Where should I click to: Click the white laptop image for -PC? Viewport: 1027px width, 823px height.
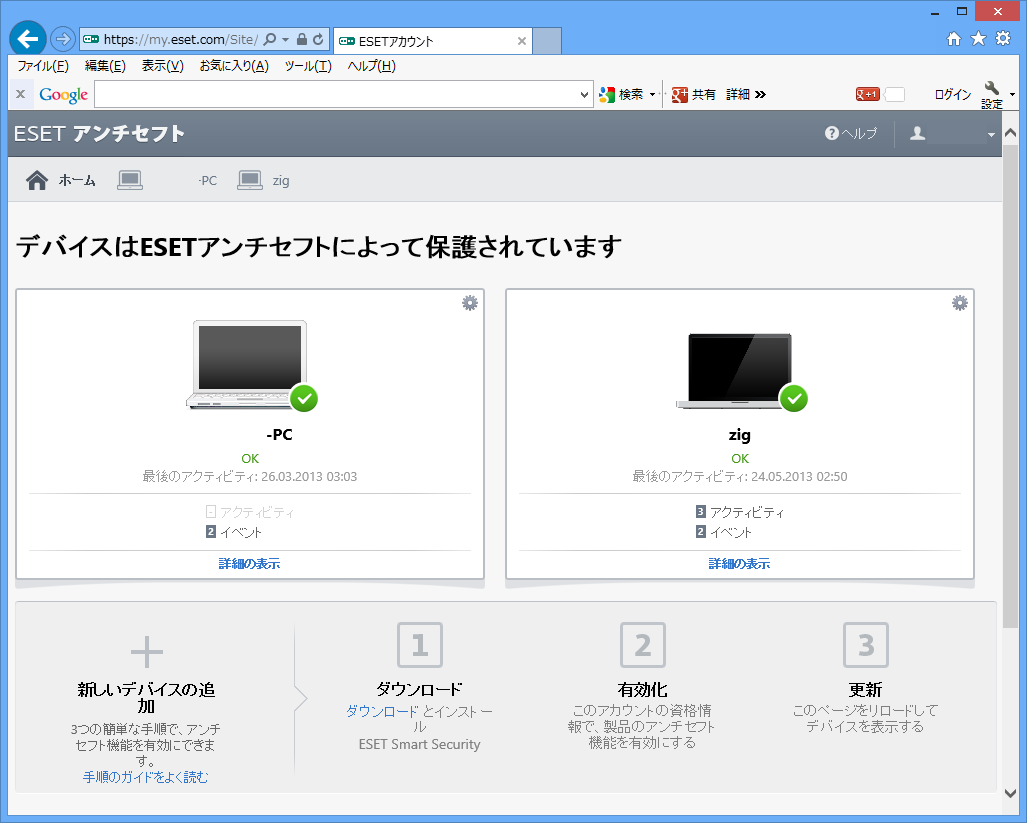[249, 365]
